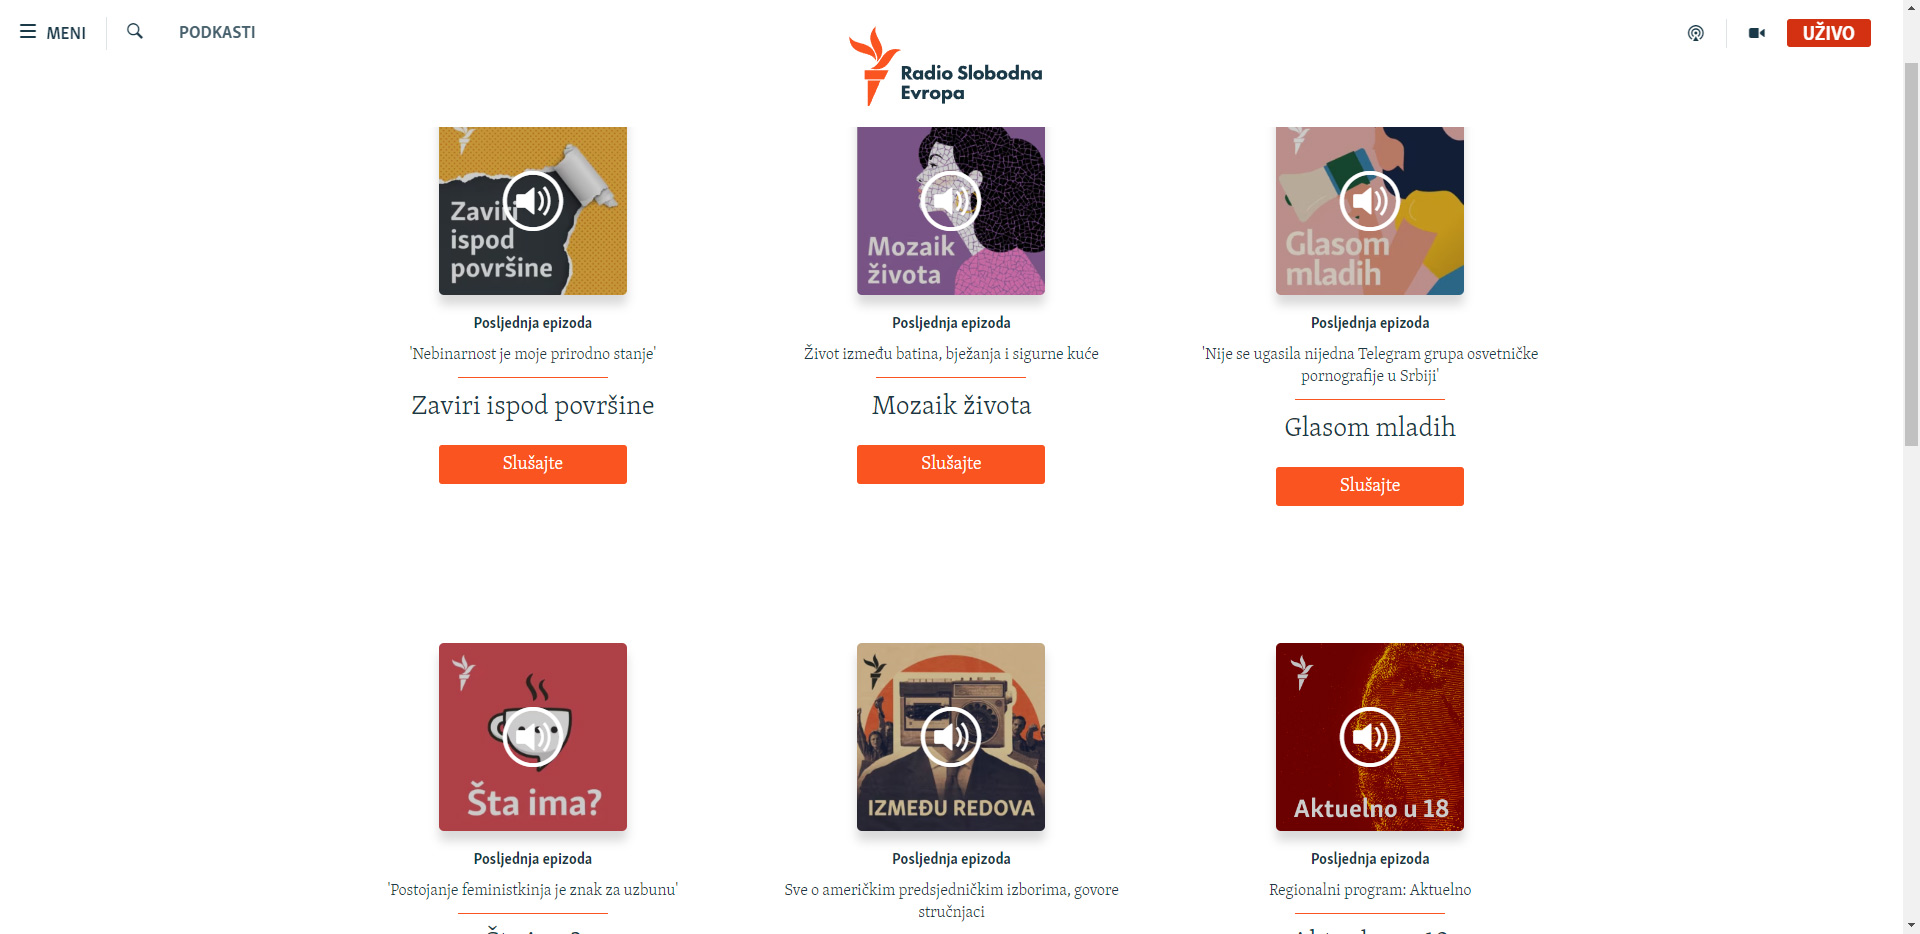Play audio on Aktuelno u 18 cover
The height and width of the screenshot is (934, 1920).
pos(1370,737)
